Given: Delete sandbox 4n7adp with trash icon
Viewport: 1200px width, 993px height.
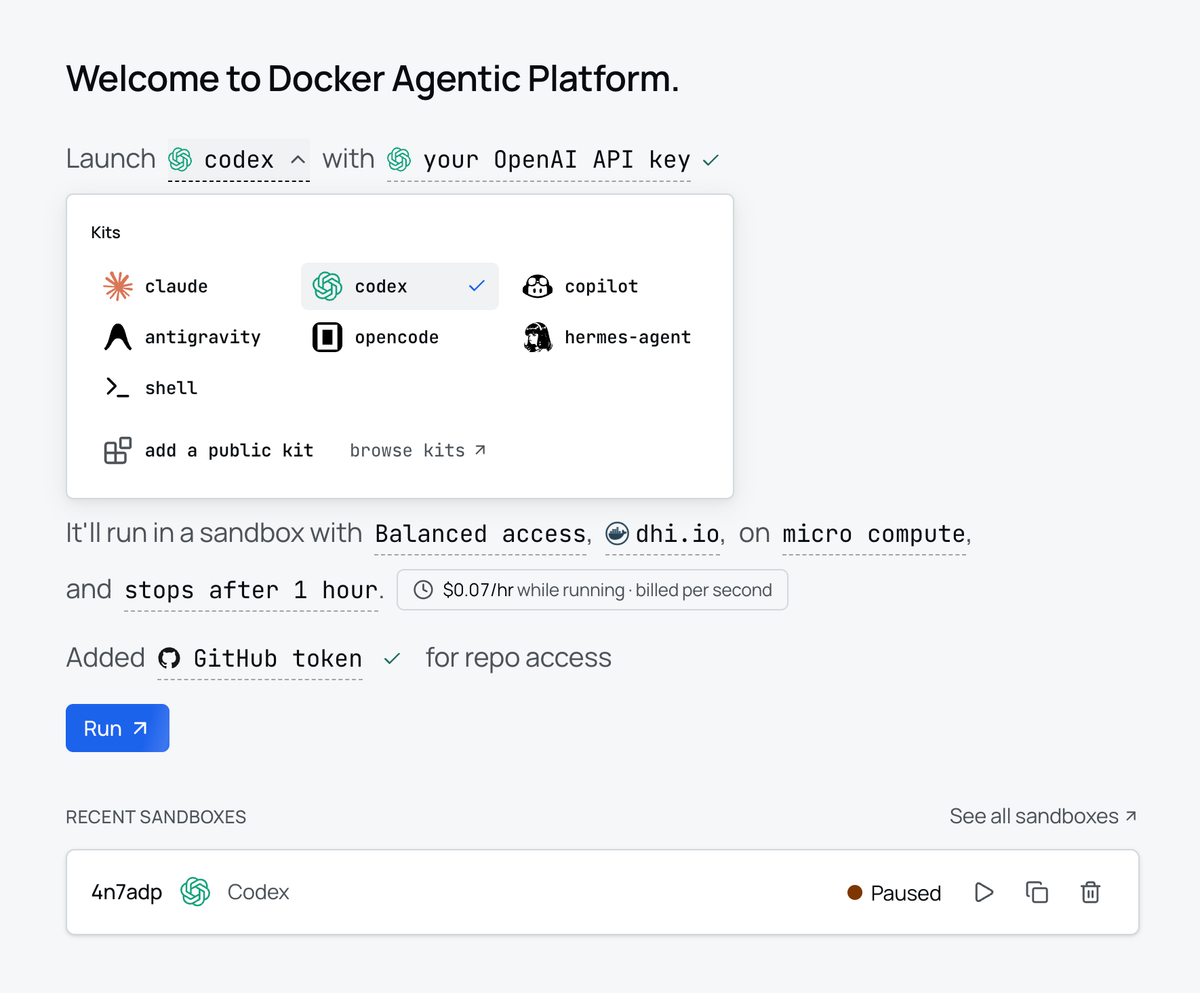Looking at the screenshot, I should click(1090, 892).
